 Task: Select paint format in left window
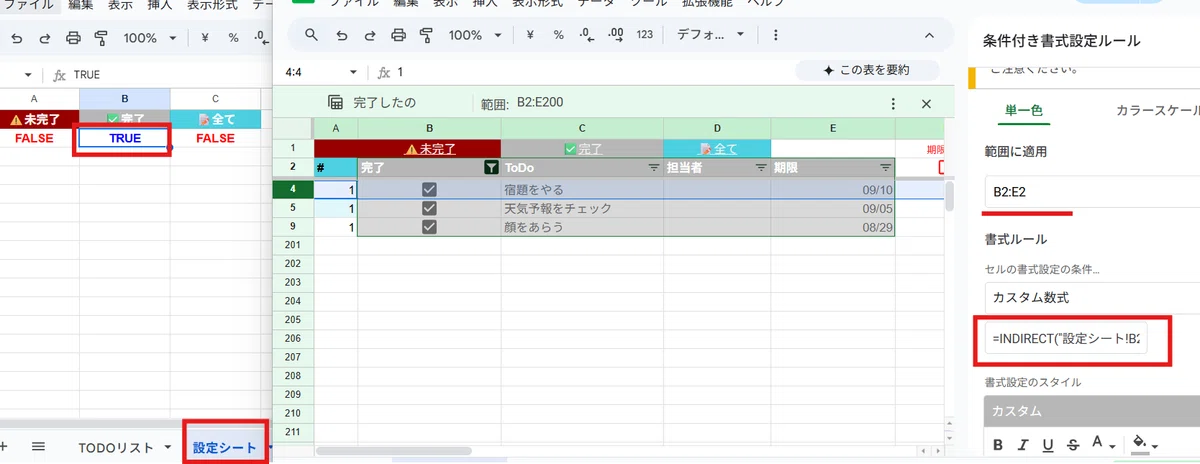tap(101, 38)
